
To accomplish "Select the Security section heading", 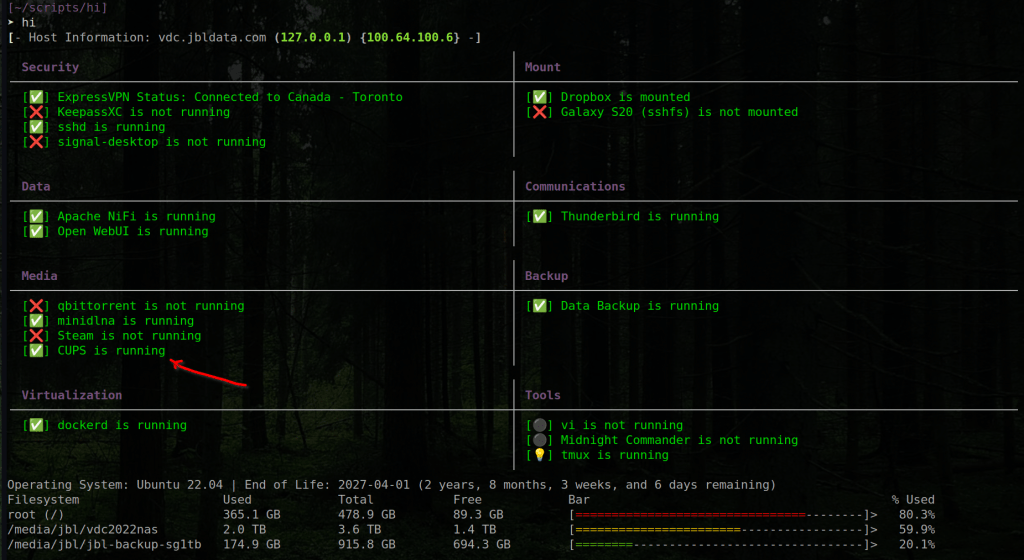I will [x=50, y=67].
